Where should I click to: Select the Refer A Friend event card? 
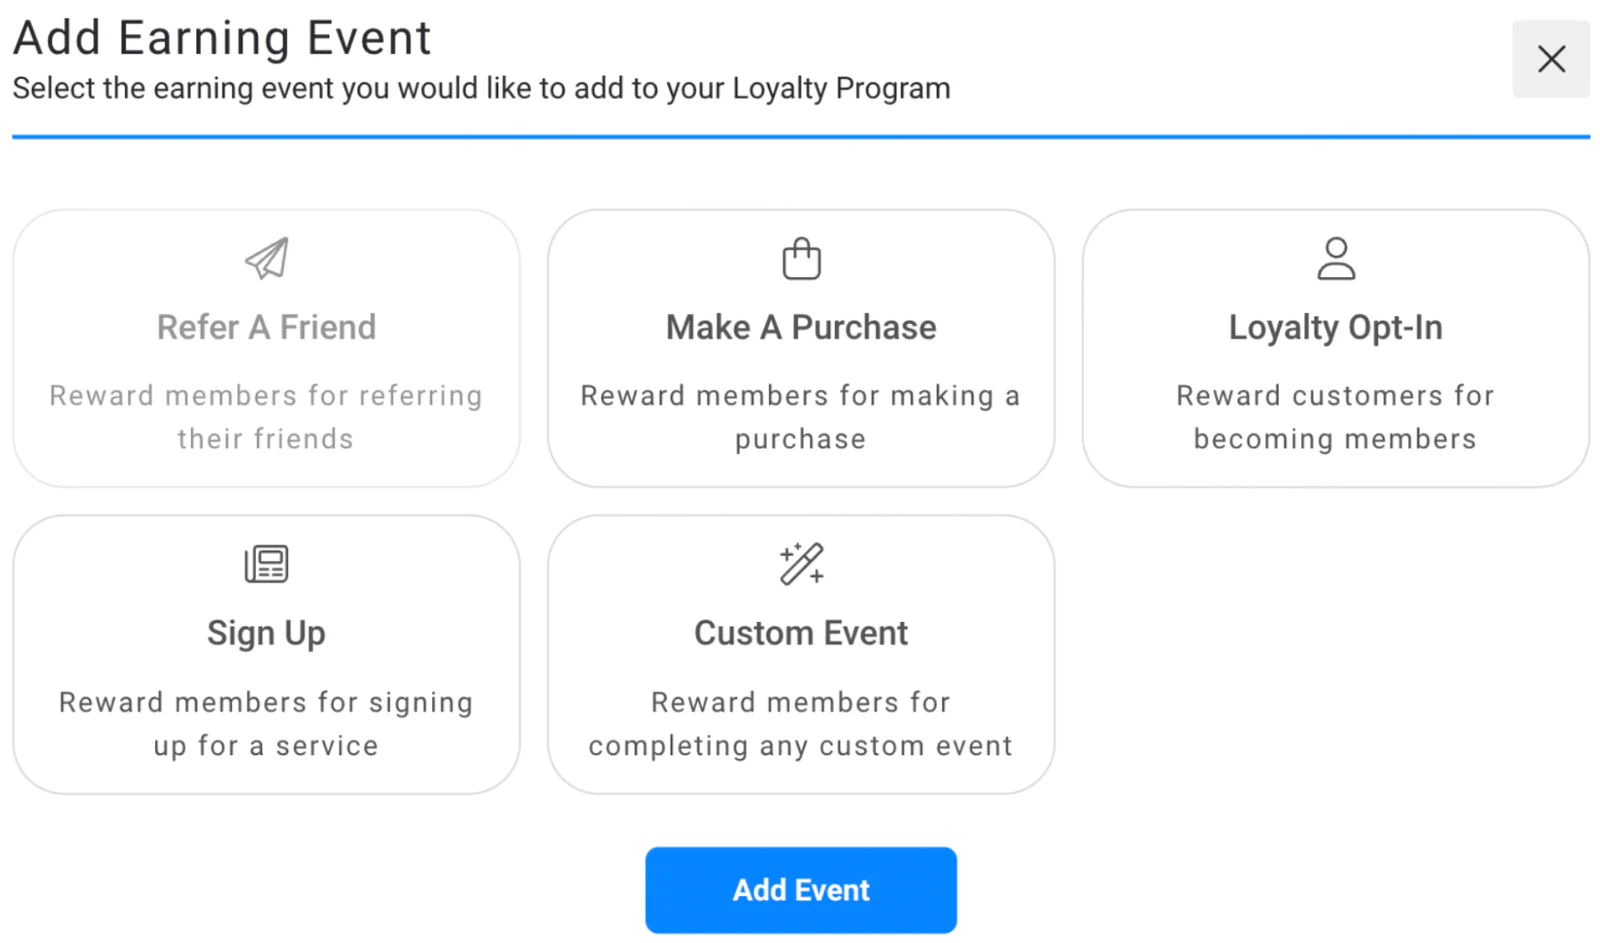(x=266, y=348)
